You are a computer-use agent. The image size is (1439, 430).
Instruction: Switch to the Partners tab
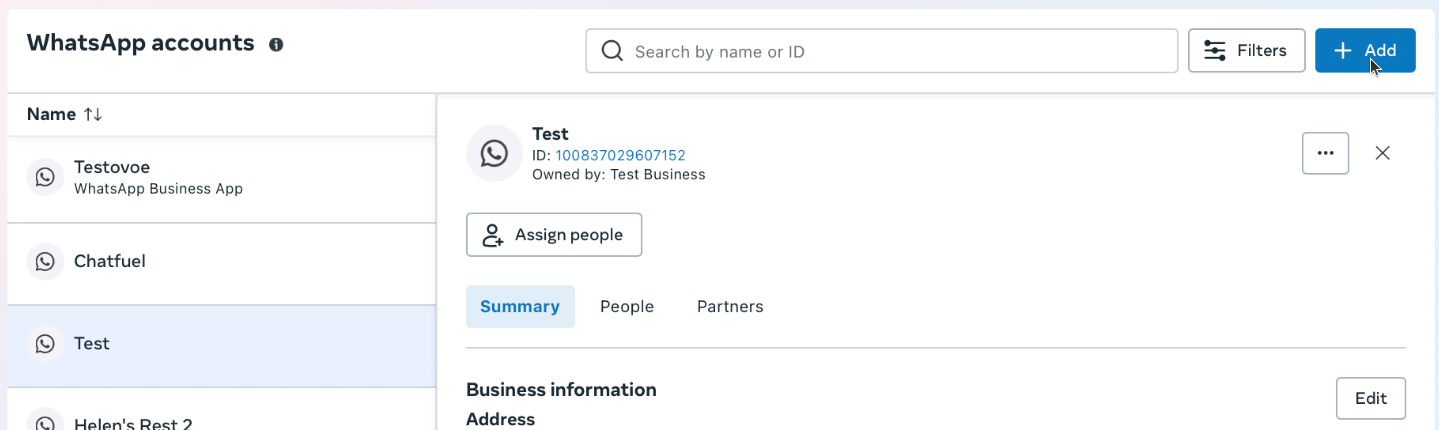[x=730, y=307]
